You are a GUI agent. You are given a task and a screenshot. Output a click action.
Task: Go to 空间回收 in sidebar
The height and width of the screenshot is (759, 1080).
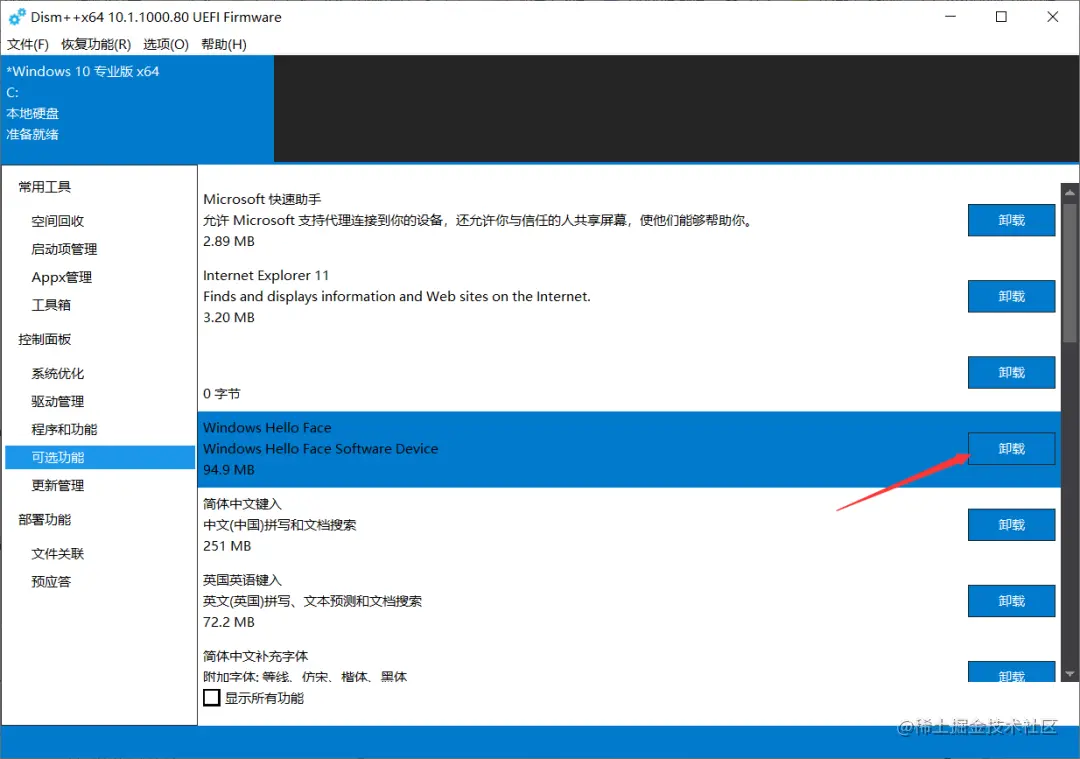58,221
